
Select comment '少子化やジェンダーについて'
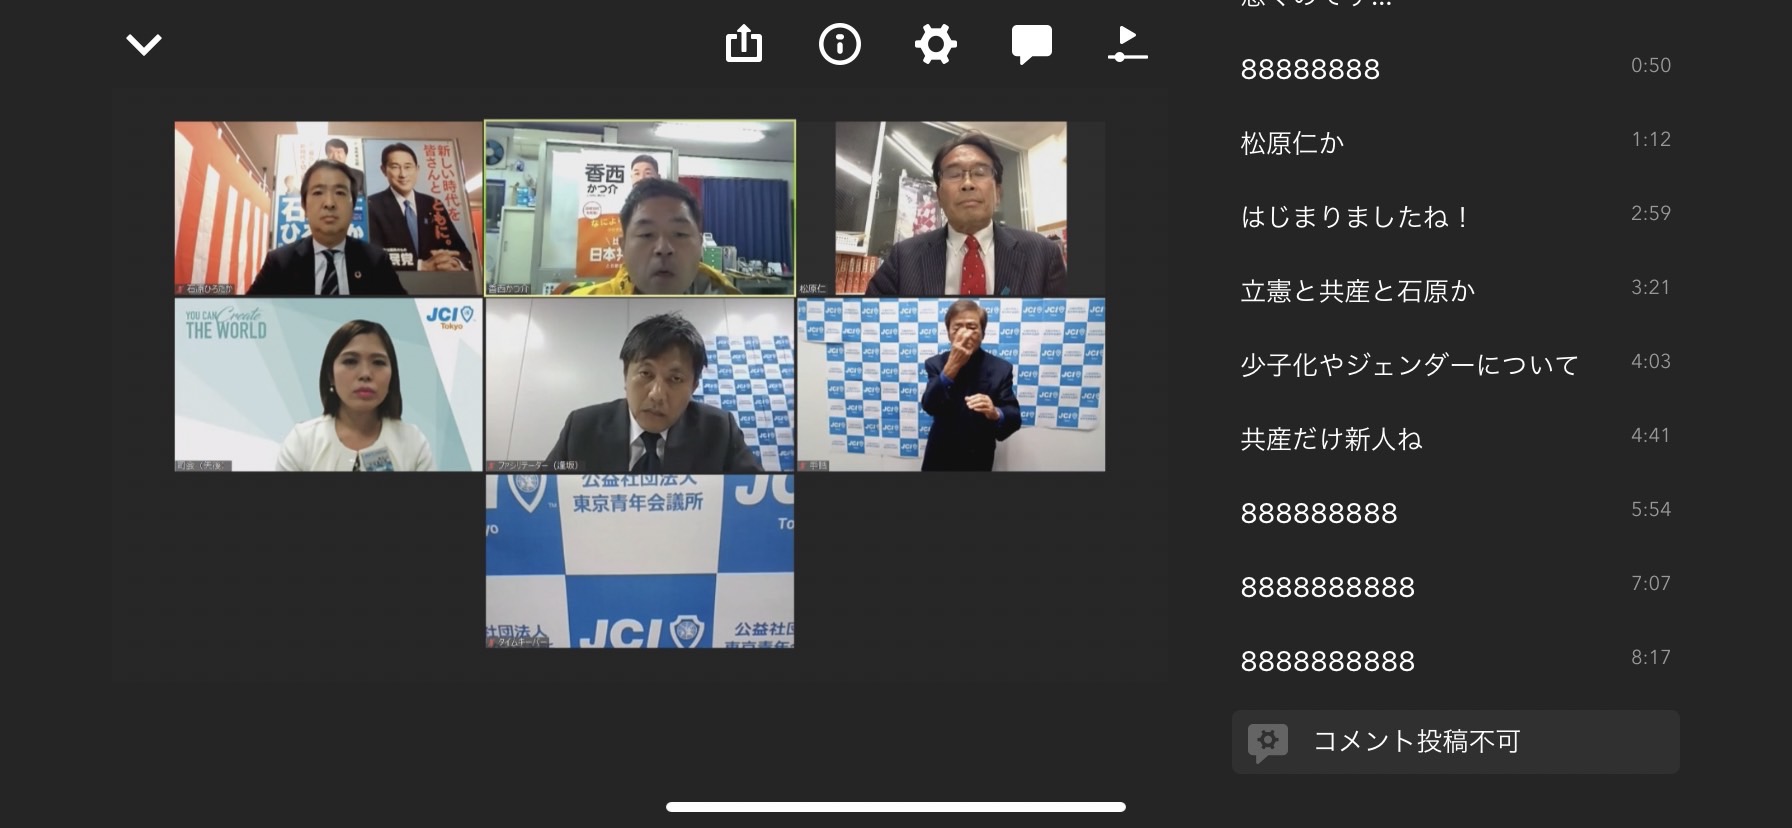point(1409,365)
